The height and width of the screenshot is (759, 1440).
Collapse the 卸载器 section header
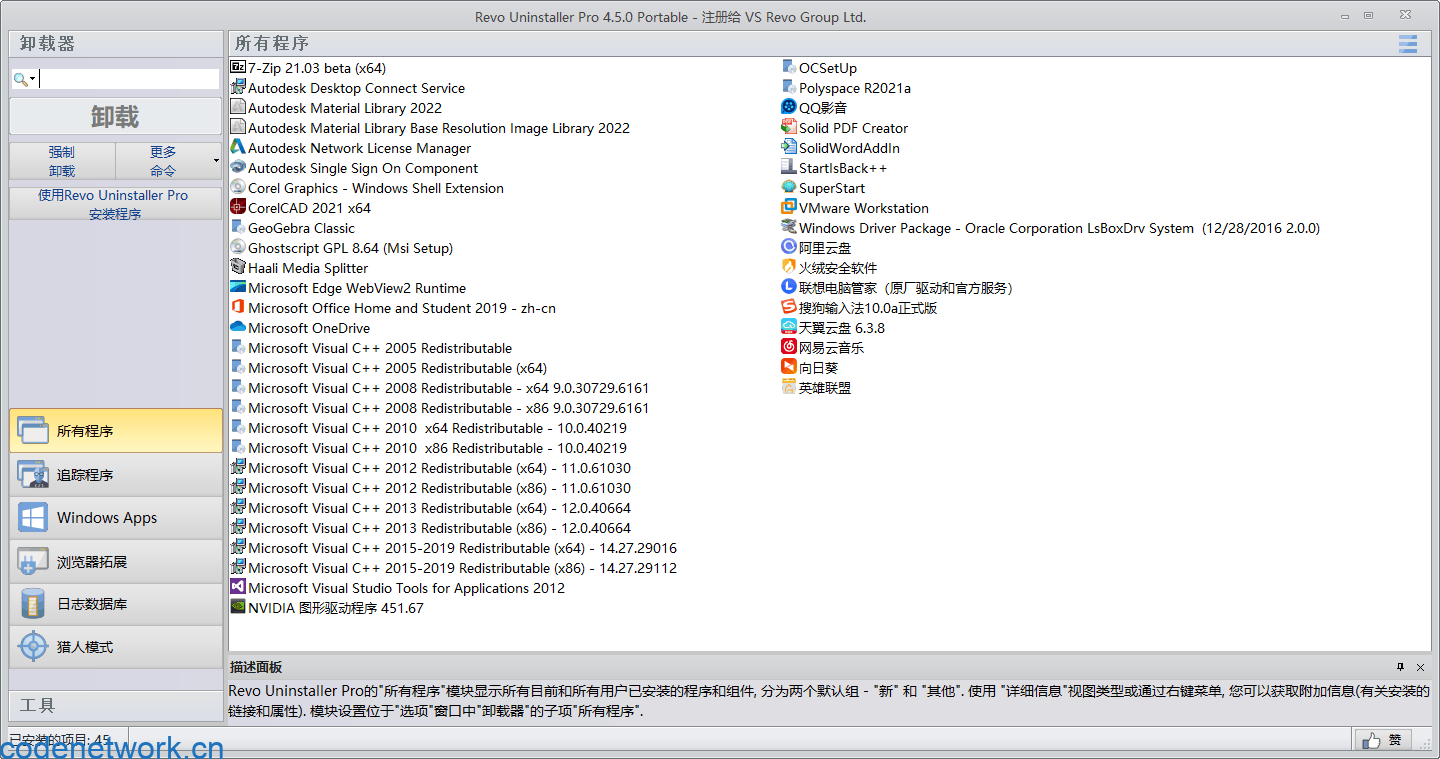(x=115, y=44)
